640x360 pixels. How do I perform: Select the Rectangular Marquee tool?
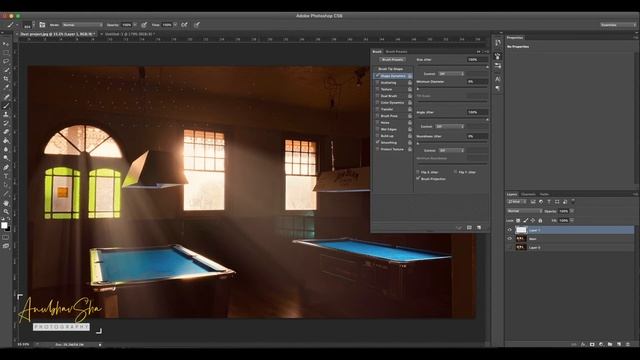tap(6, 53)
